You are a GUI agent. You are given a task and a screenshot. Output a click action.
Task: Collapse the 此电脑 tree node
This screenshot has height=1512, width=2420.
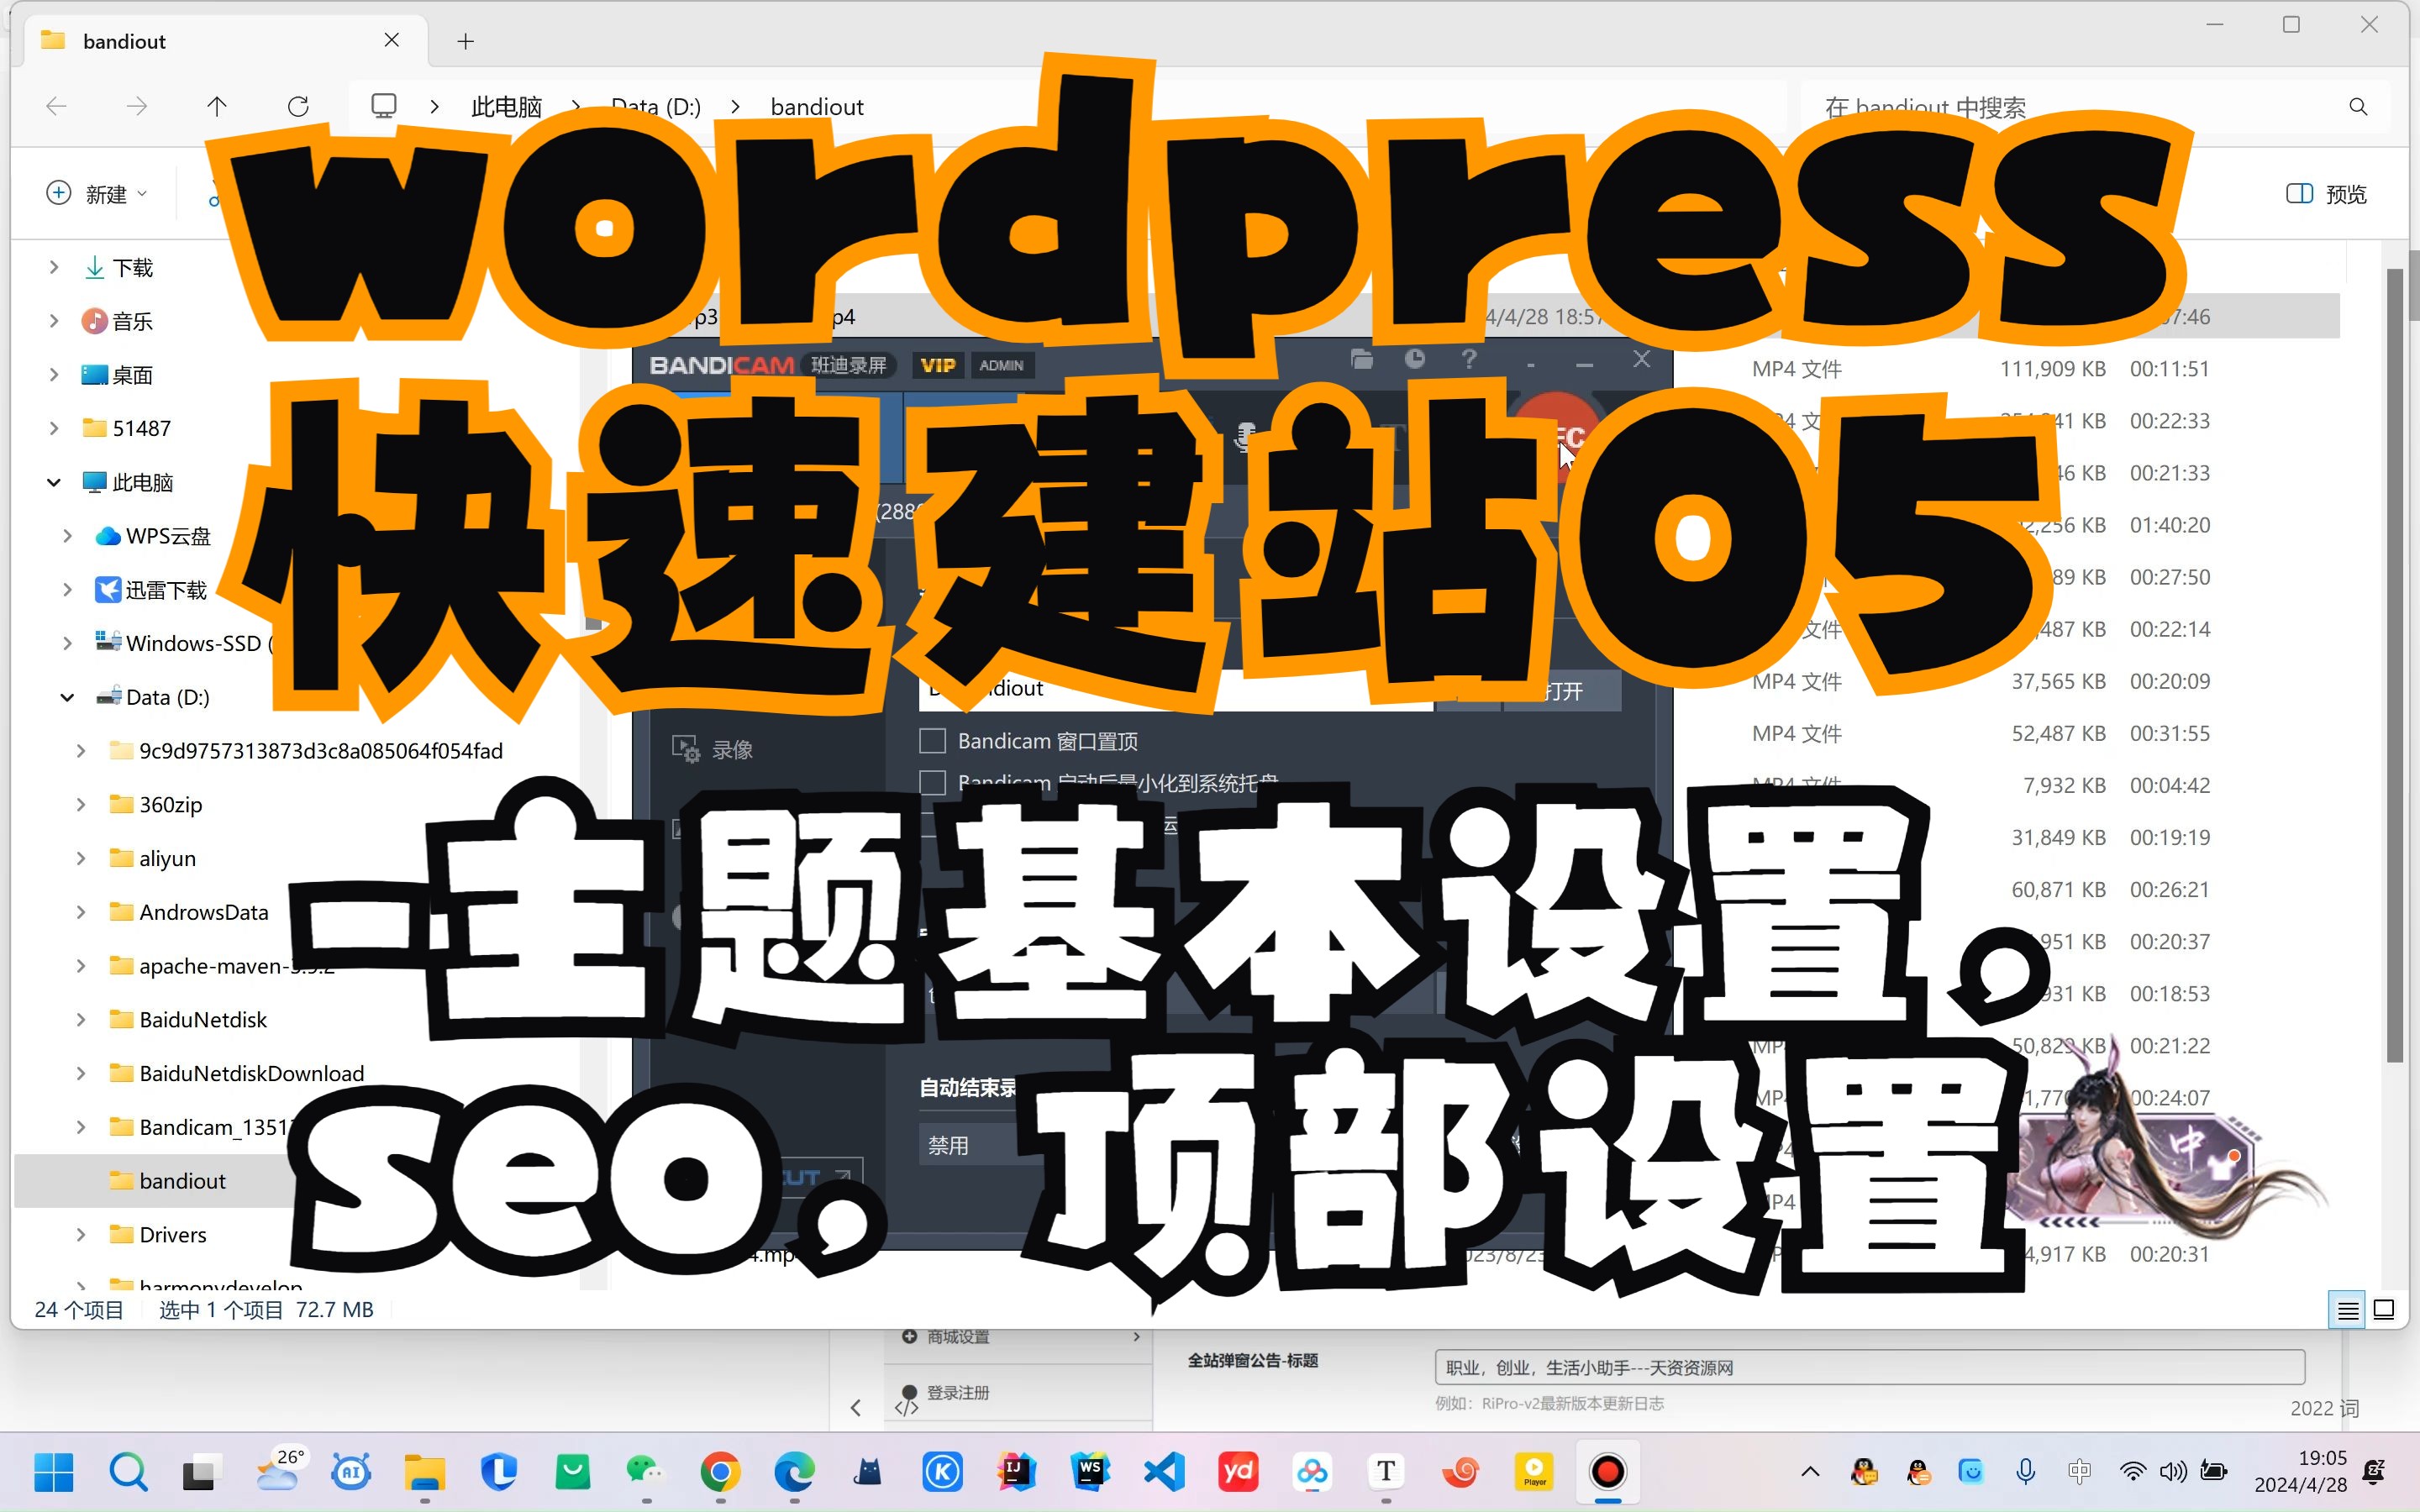tap(54, 482)
